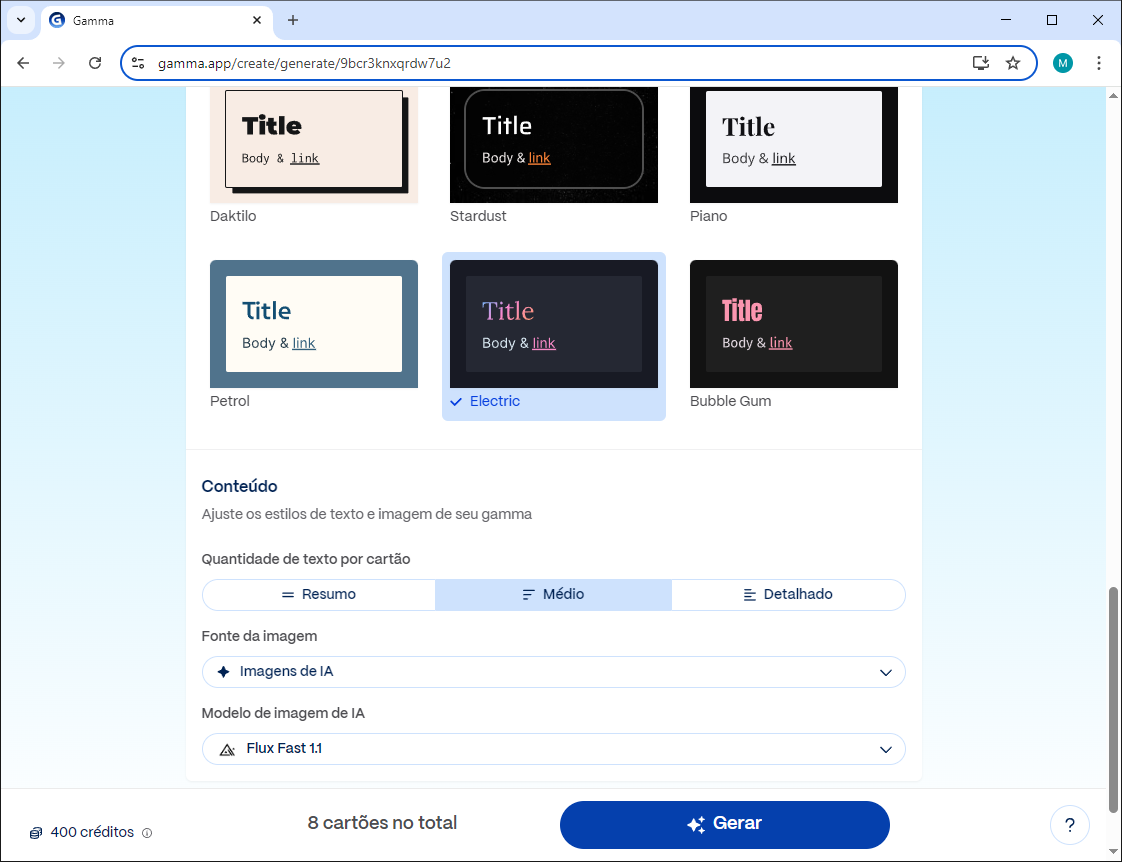Image resolution: width=1122 pixels, height=862 pixels.
Task: Expand the Imagens de IA dropdown
Action: [553, 672]
